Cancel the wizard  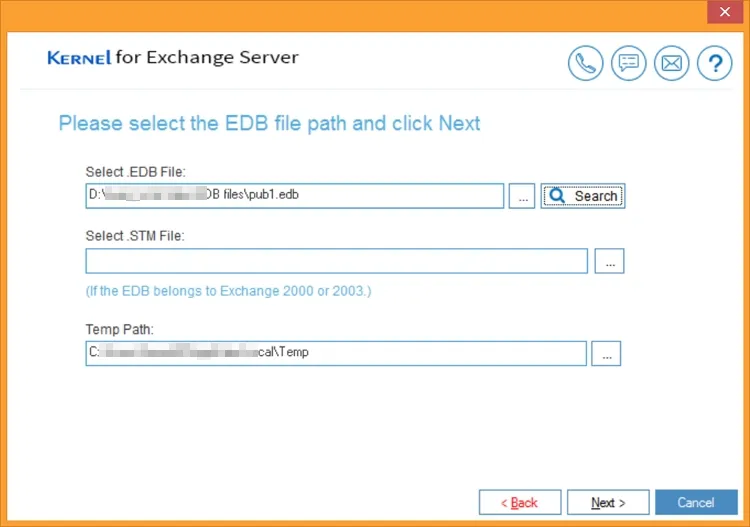point(696,502)
